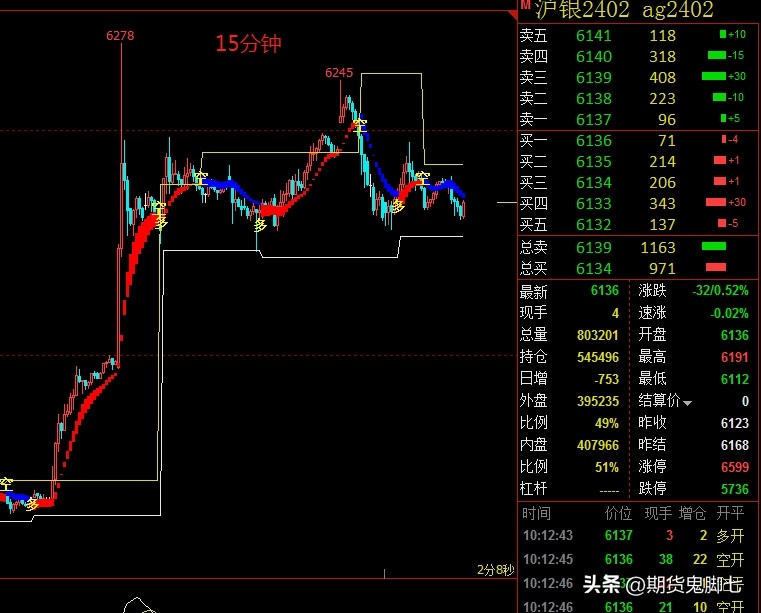The height and width of the screenshot is (613, 761).
Task: Click the 跌停 value 5736
Action: [x=735, y=489]
